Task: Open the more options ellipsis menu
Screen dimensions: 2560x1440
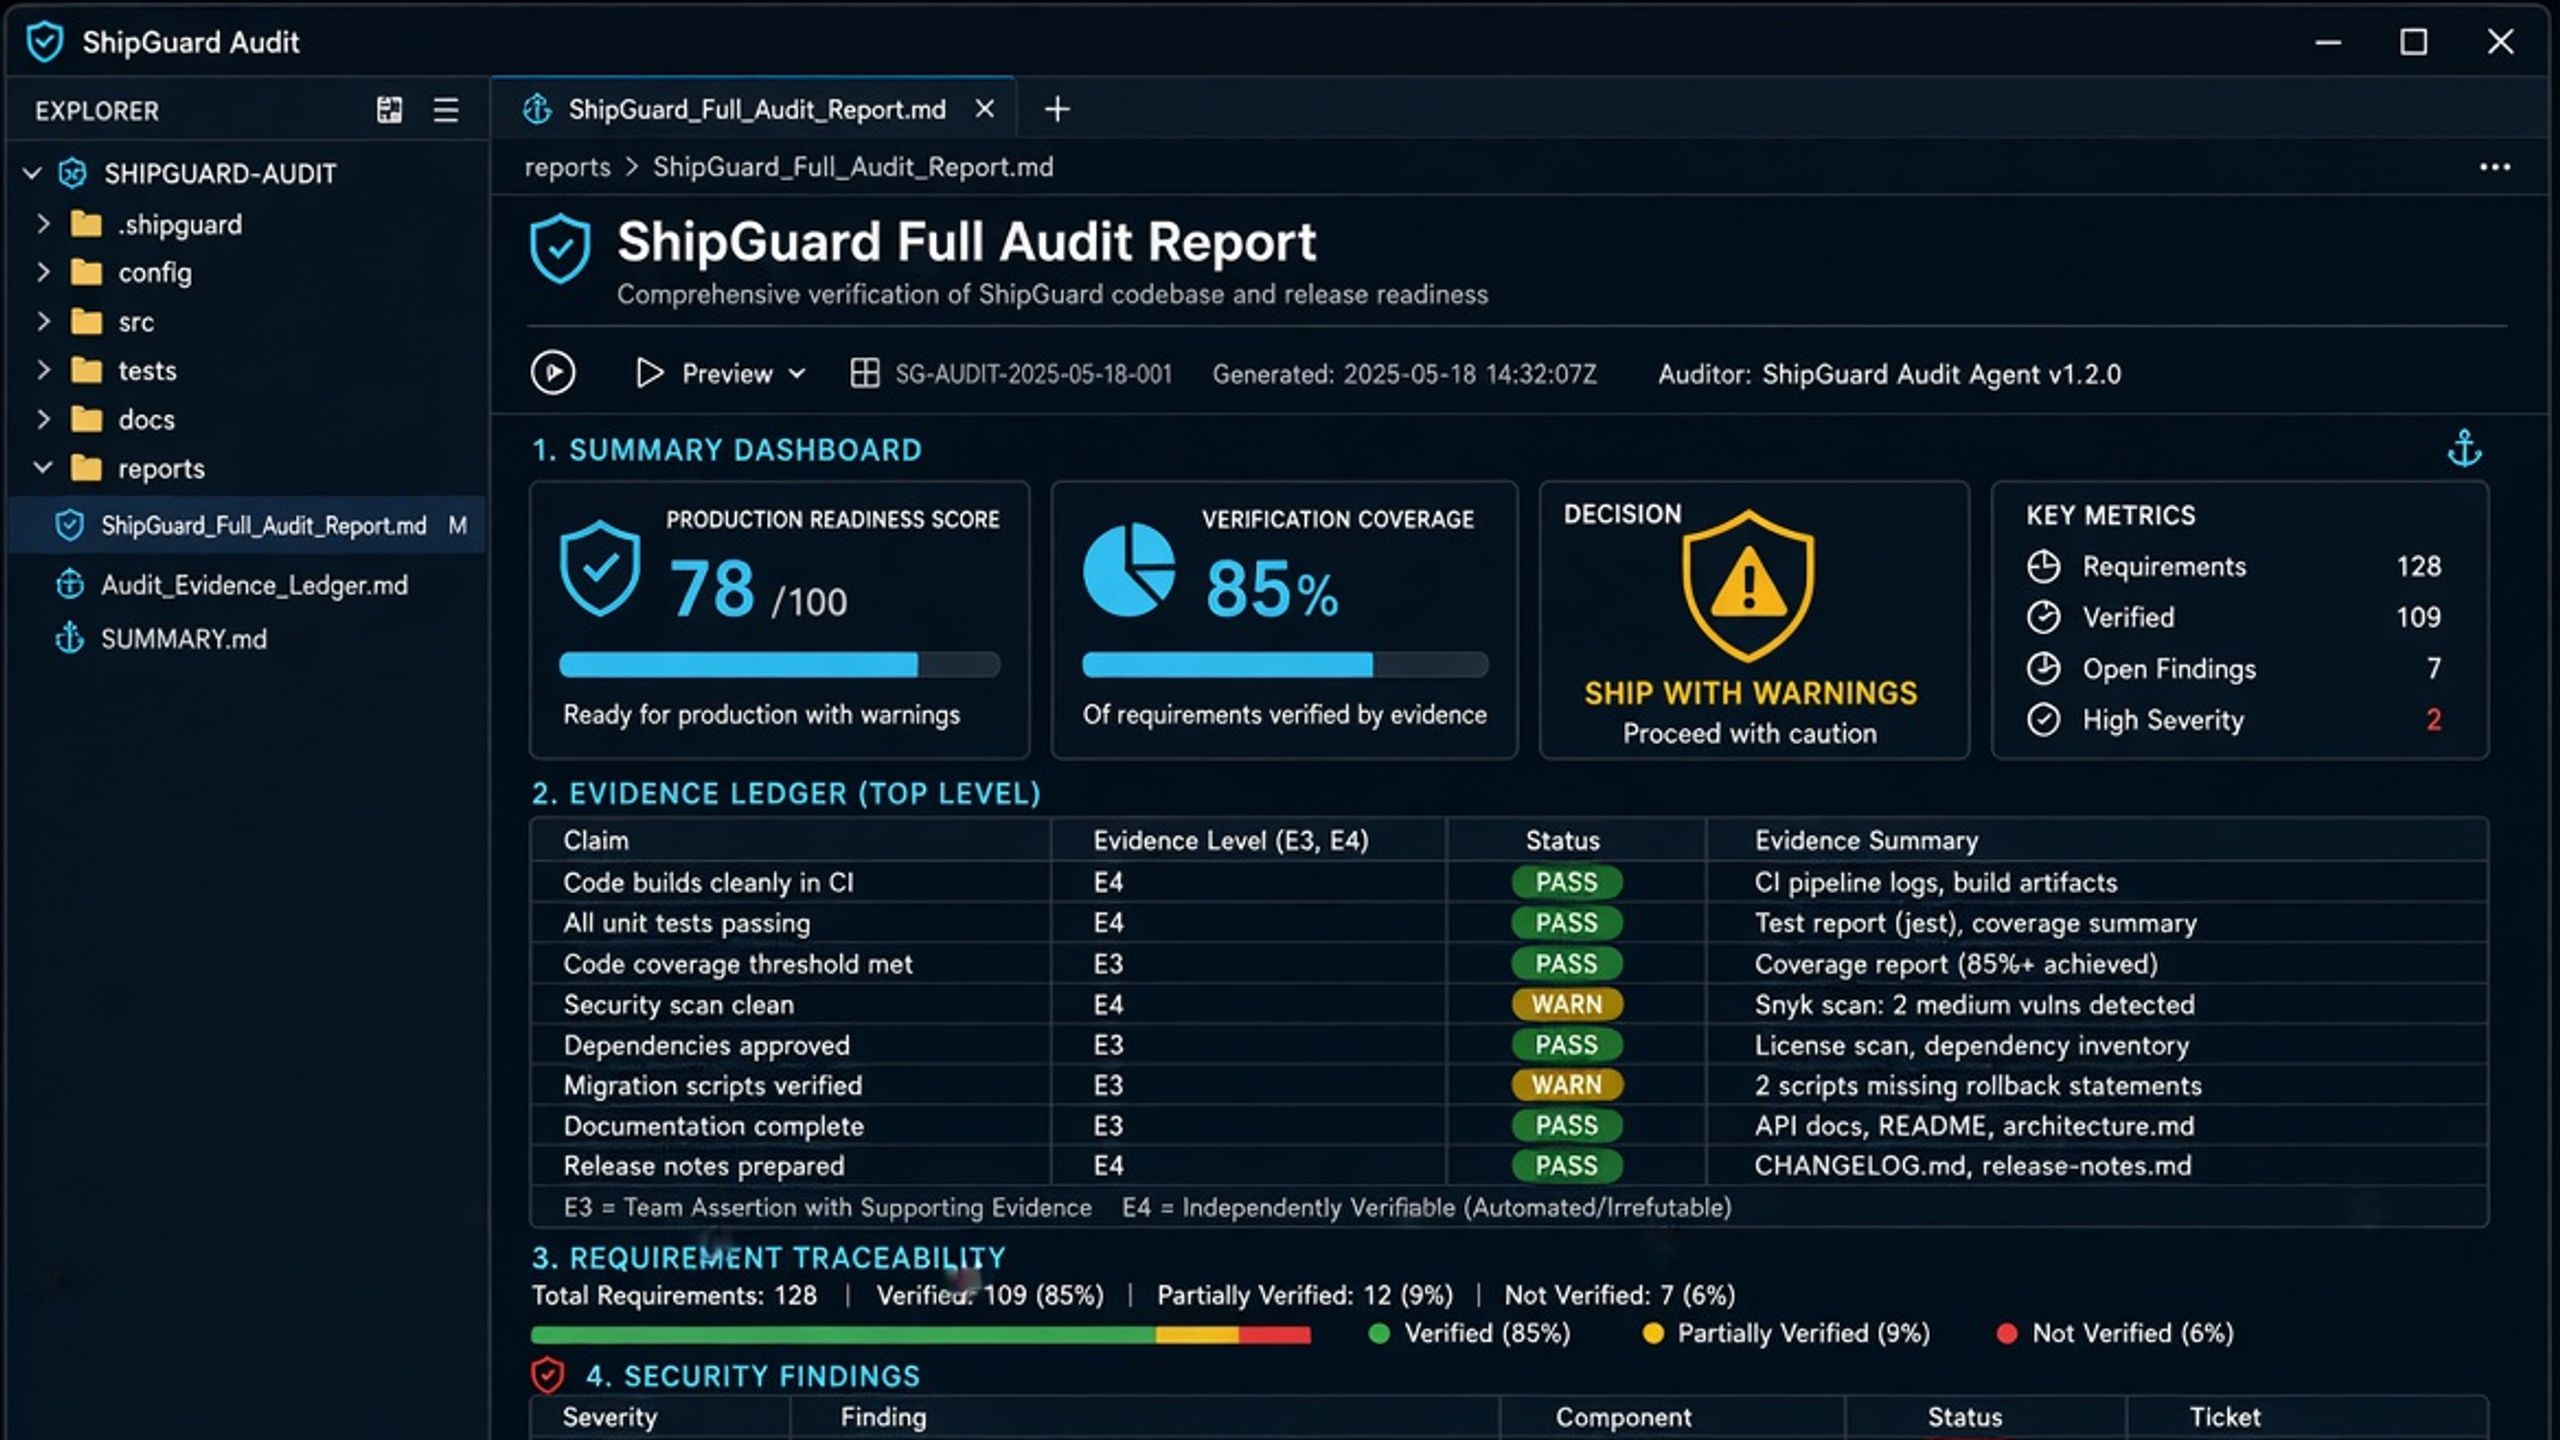Action: click(x=2495, y=167)
